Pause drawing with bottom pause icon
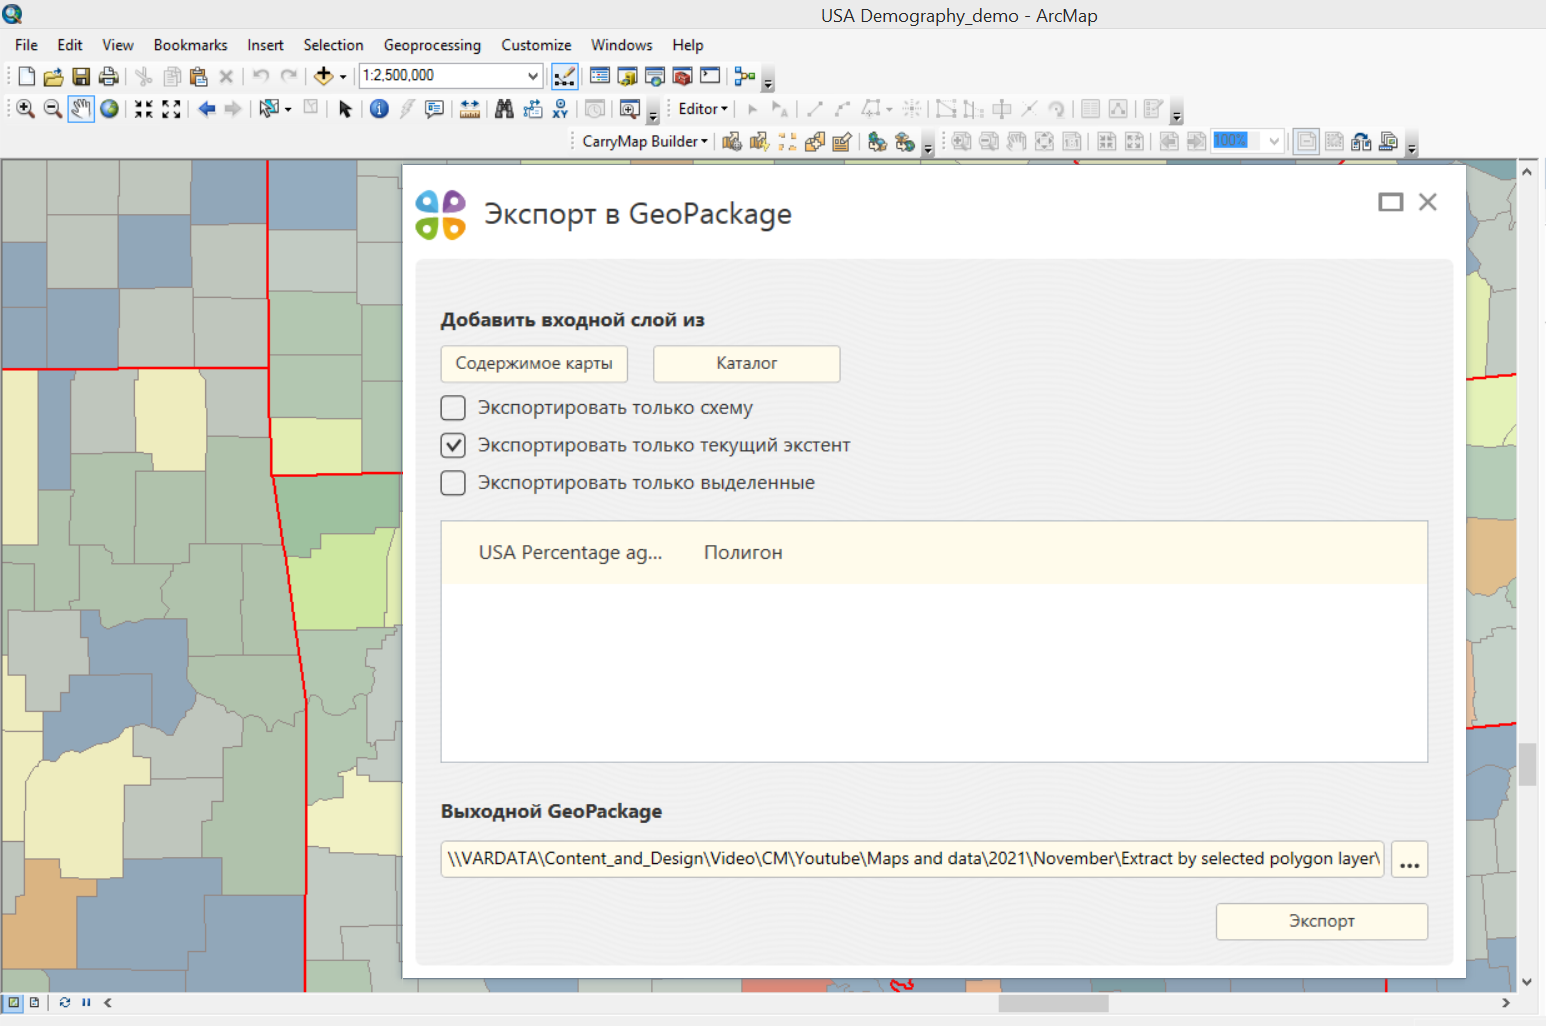The image size is (1546, 1026). 86,1002
